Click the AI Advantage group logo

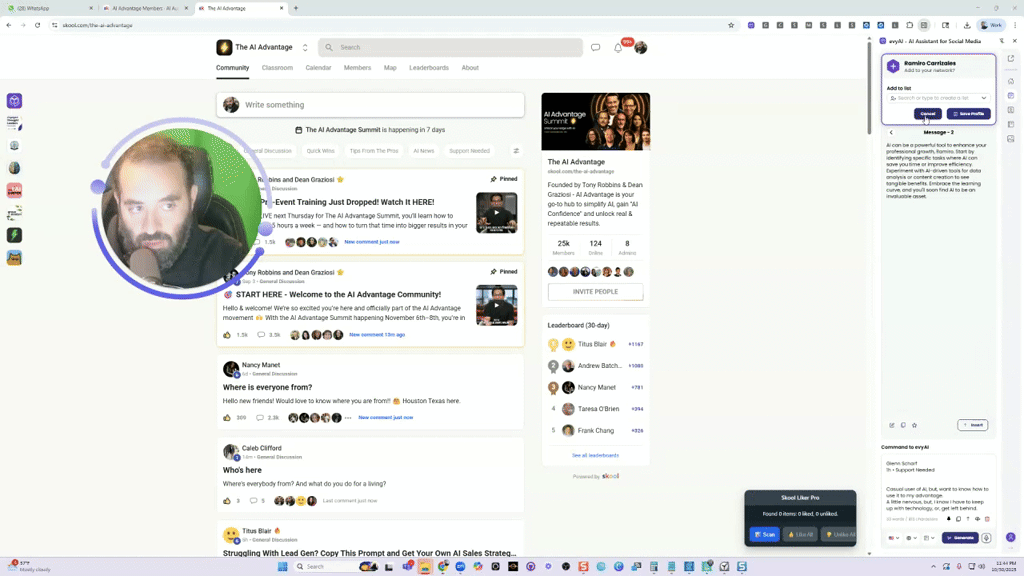click(x=224, y=47)
